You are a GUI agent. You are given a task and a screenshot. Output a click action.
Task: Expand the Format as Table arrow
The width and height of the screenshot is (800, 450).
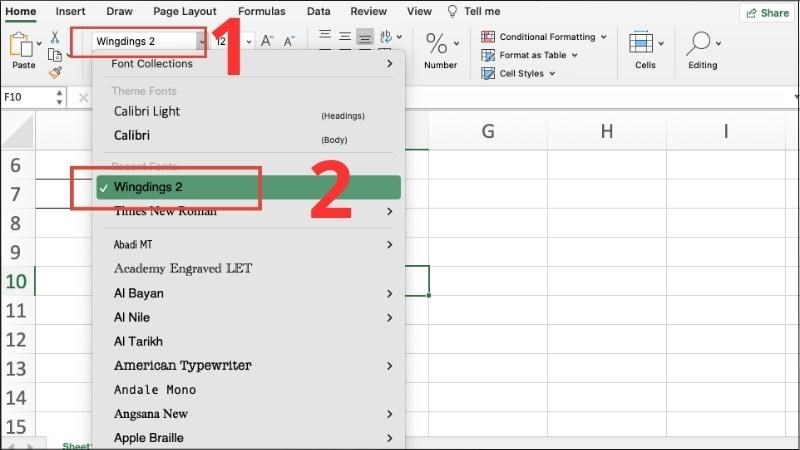point(574,55)
